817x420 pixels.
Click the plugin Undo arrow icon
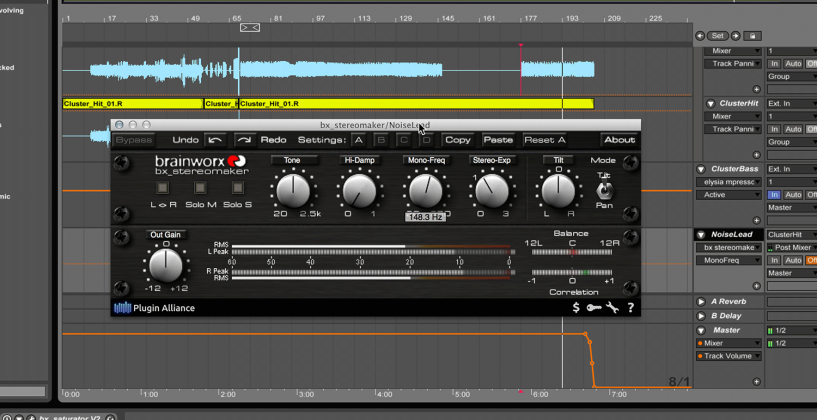[x=215, y=140]
